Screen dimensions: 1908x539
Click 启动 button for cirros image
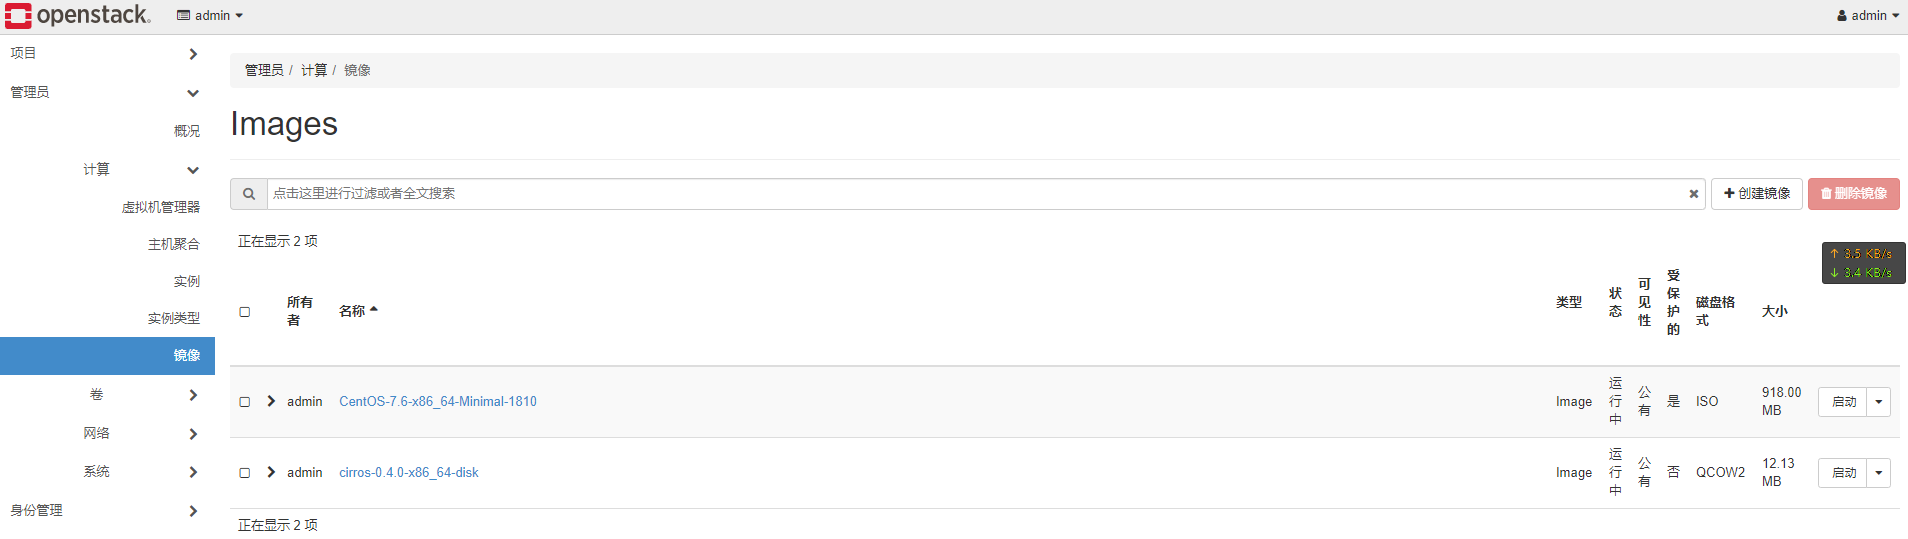tap(1843, 473)
